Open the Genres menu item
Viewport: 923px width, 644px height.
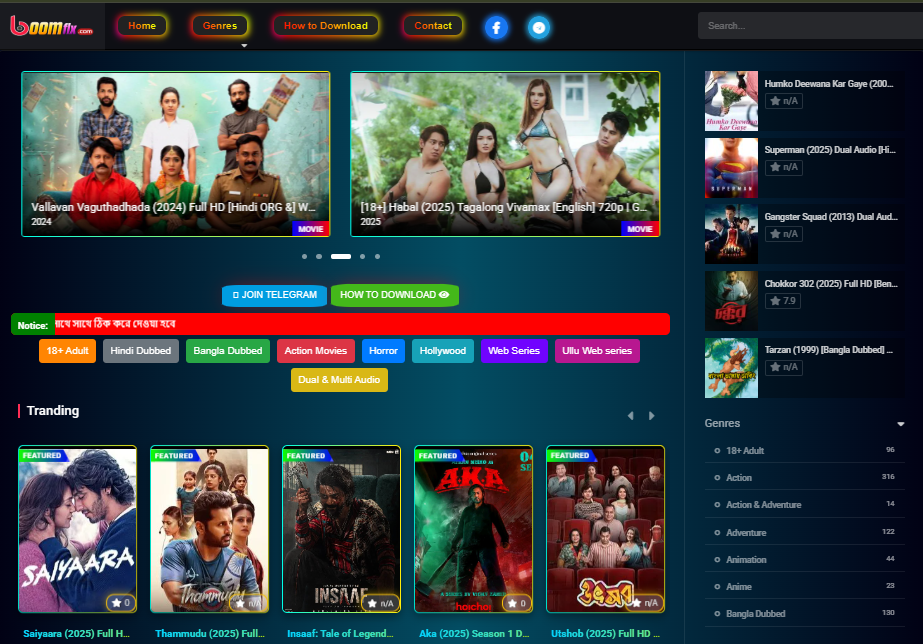[x=220, y=26]
